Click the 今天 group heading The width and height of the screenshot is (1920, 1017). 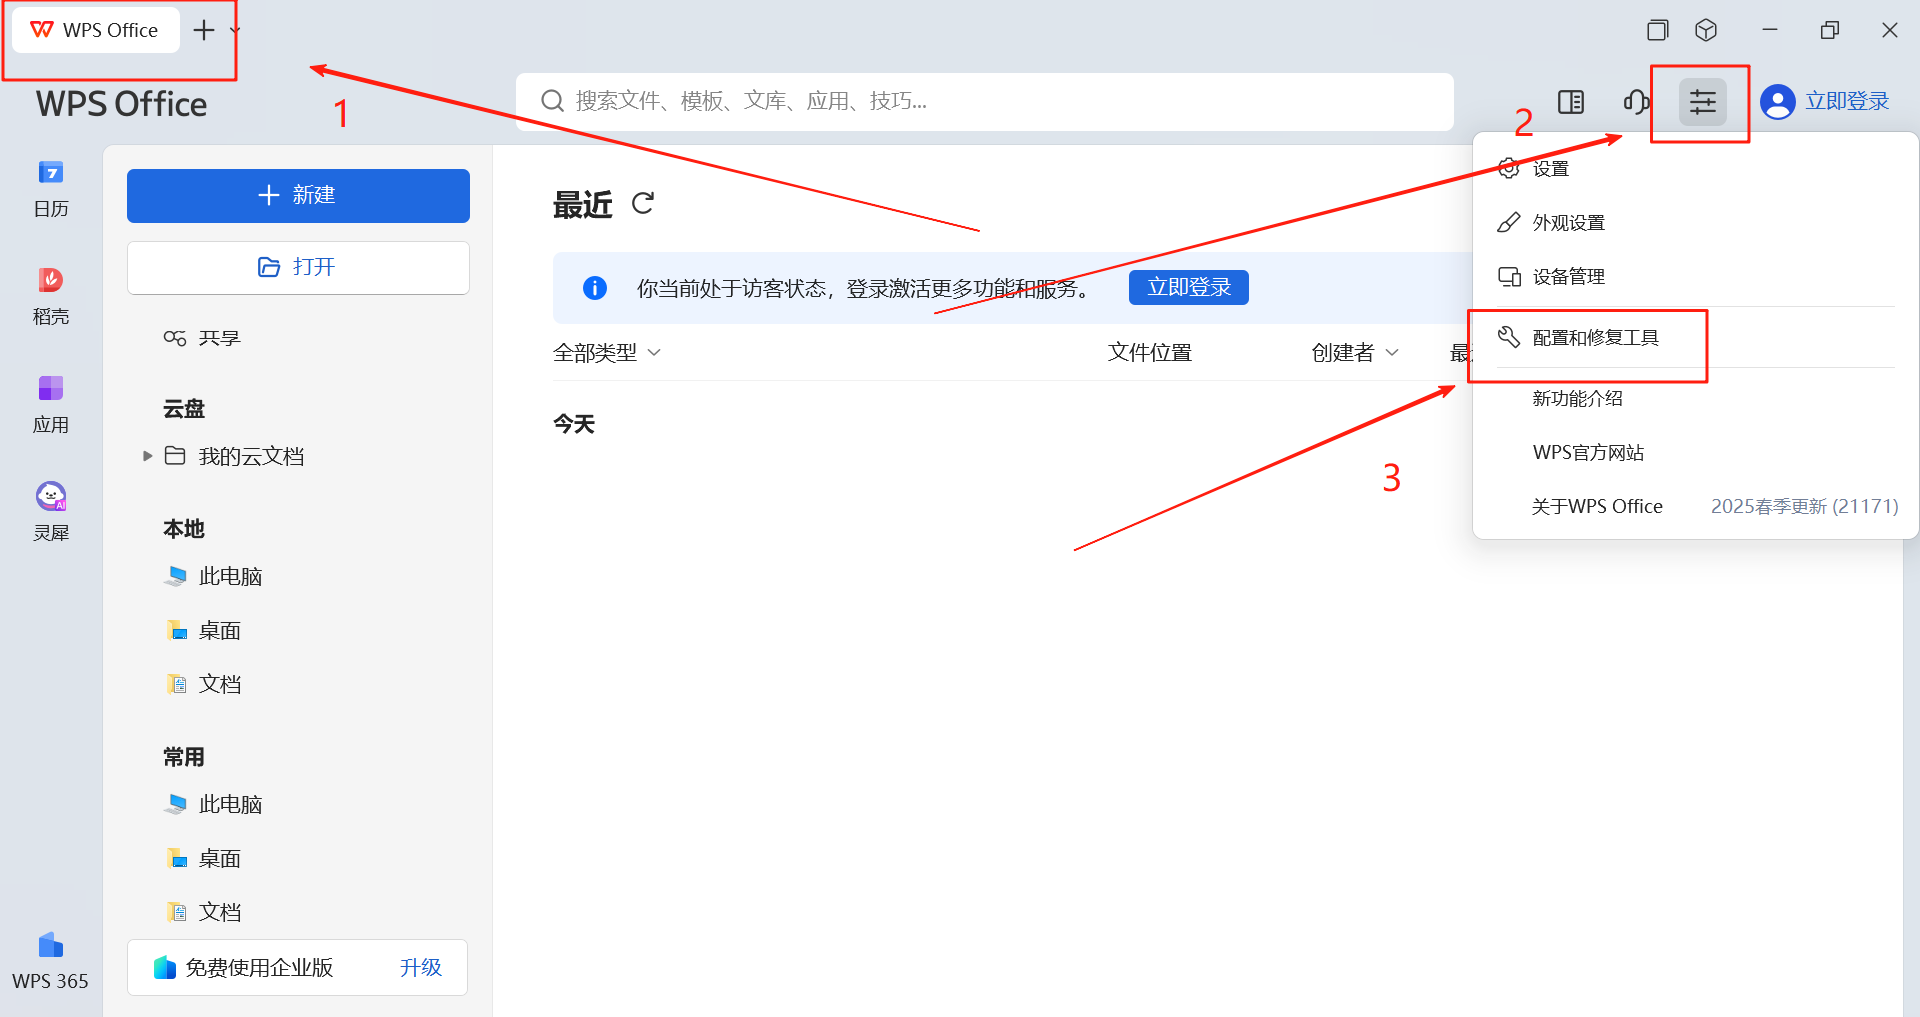coord(574,424)
